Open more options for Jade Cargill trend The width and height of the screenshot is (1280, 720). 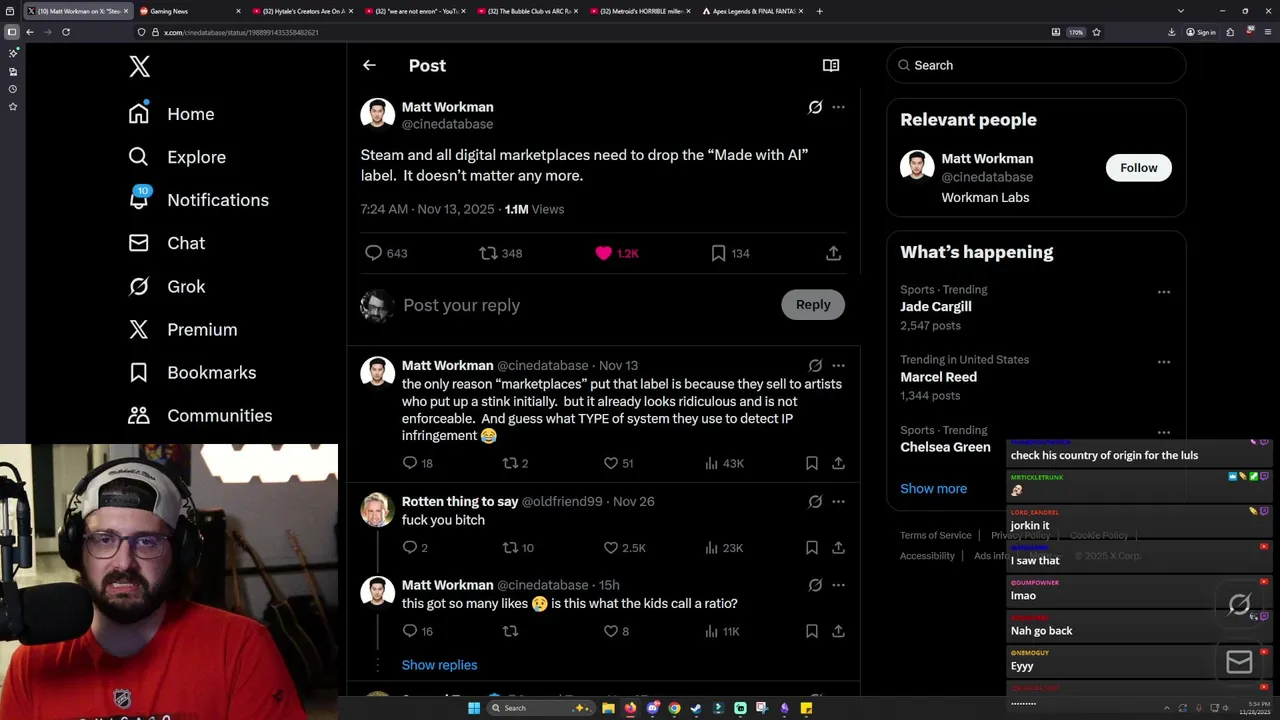point(1163,292)
